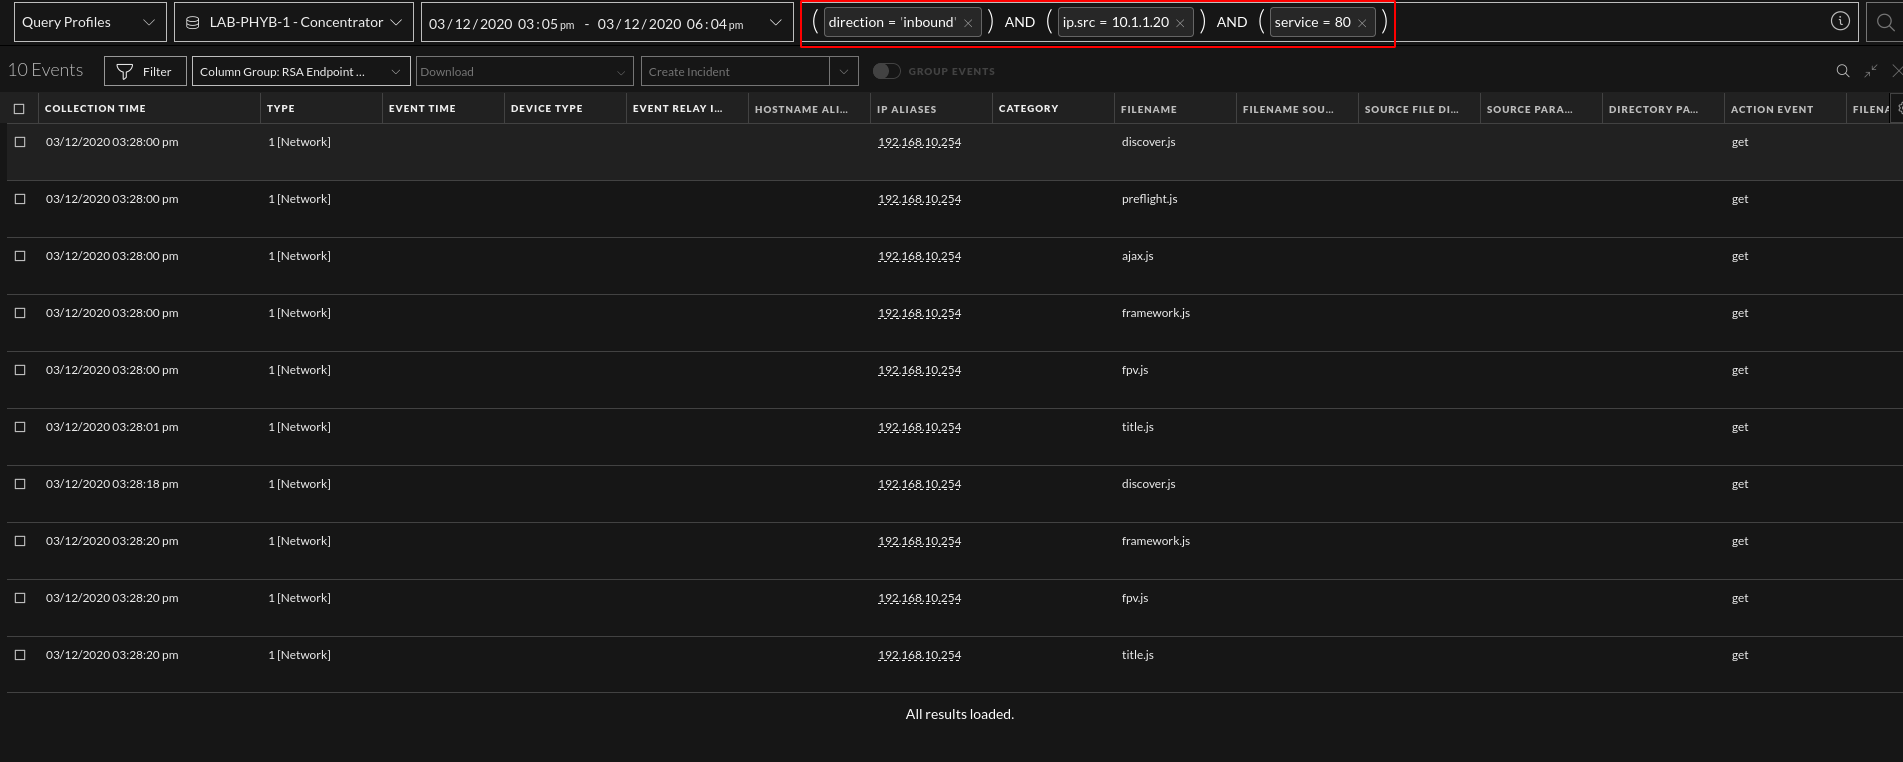Open the time range dropdown
1903x762 pixels.
(x=775, y=22)
